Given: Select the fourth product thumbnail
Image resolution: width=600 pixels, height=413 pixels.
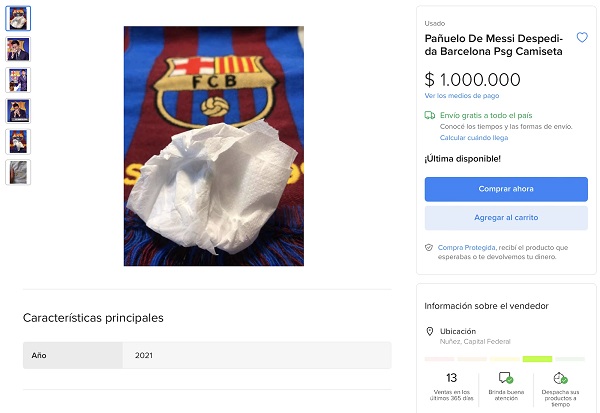Looking at the screenshot, I should coord(18,110).
